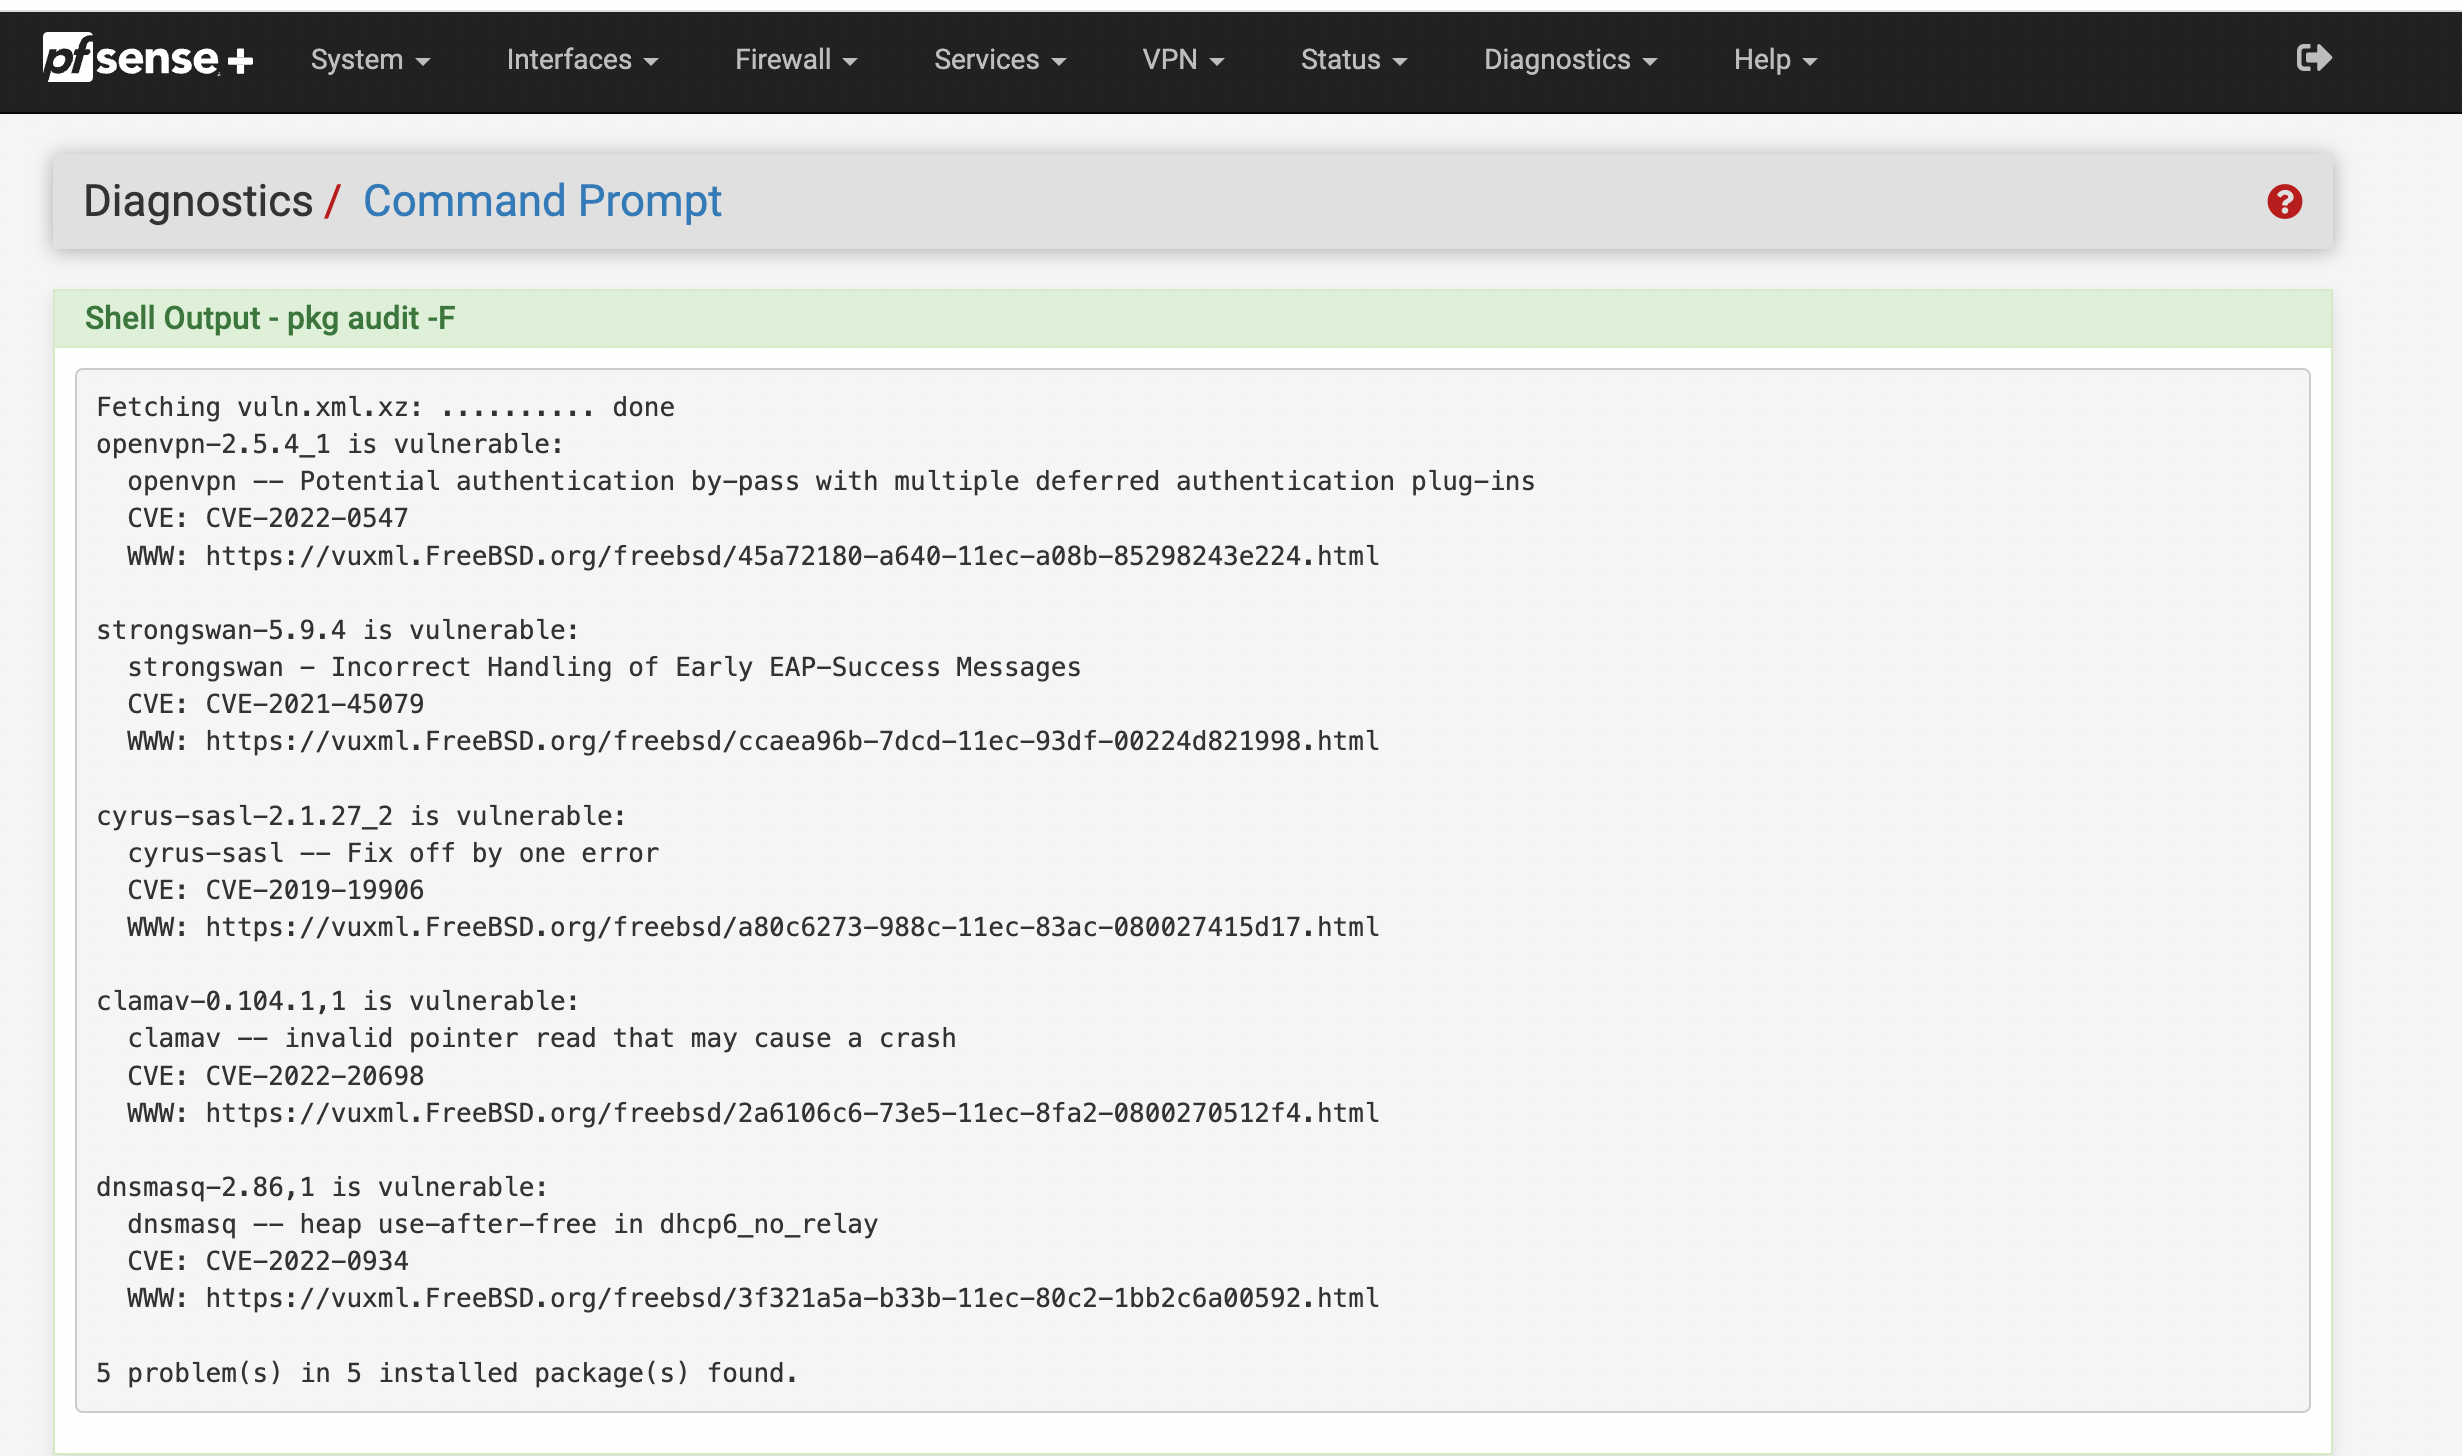Click the cyrus-sasl vuxml URL line
Viewport: 2462px width, 1456px height.
(791, 927)
